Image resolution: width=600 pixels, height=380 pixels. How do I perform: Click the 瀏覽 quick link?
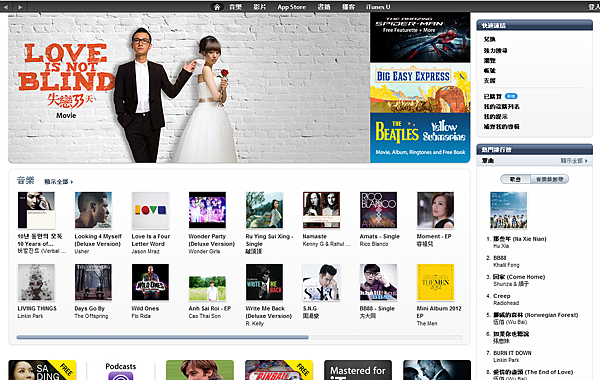click(489, 60)
